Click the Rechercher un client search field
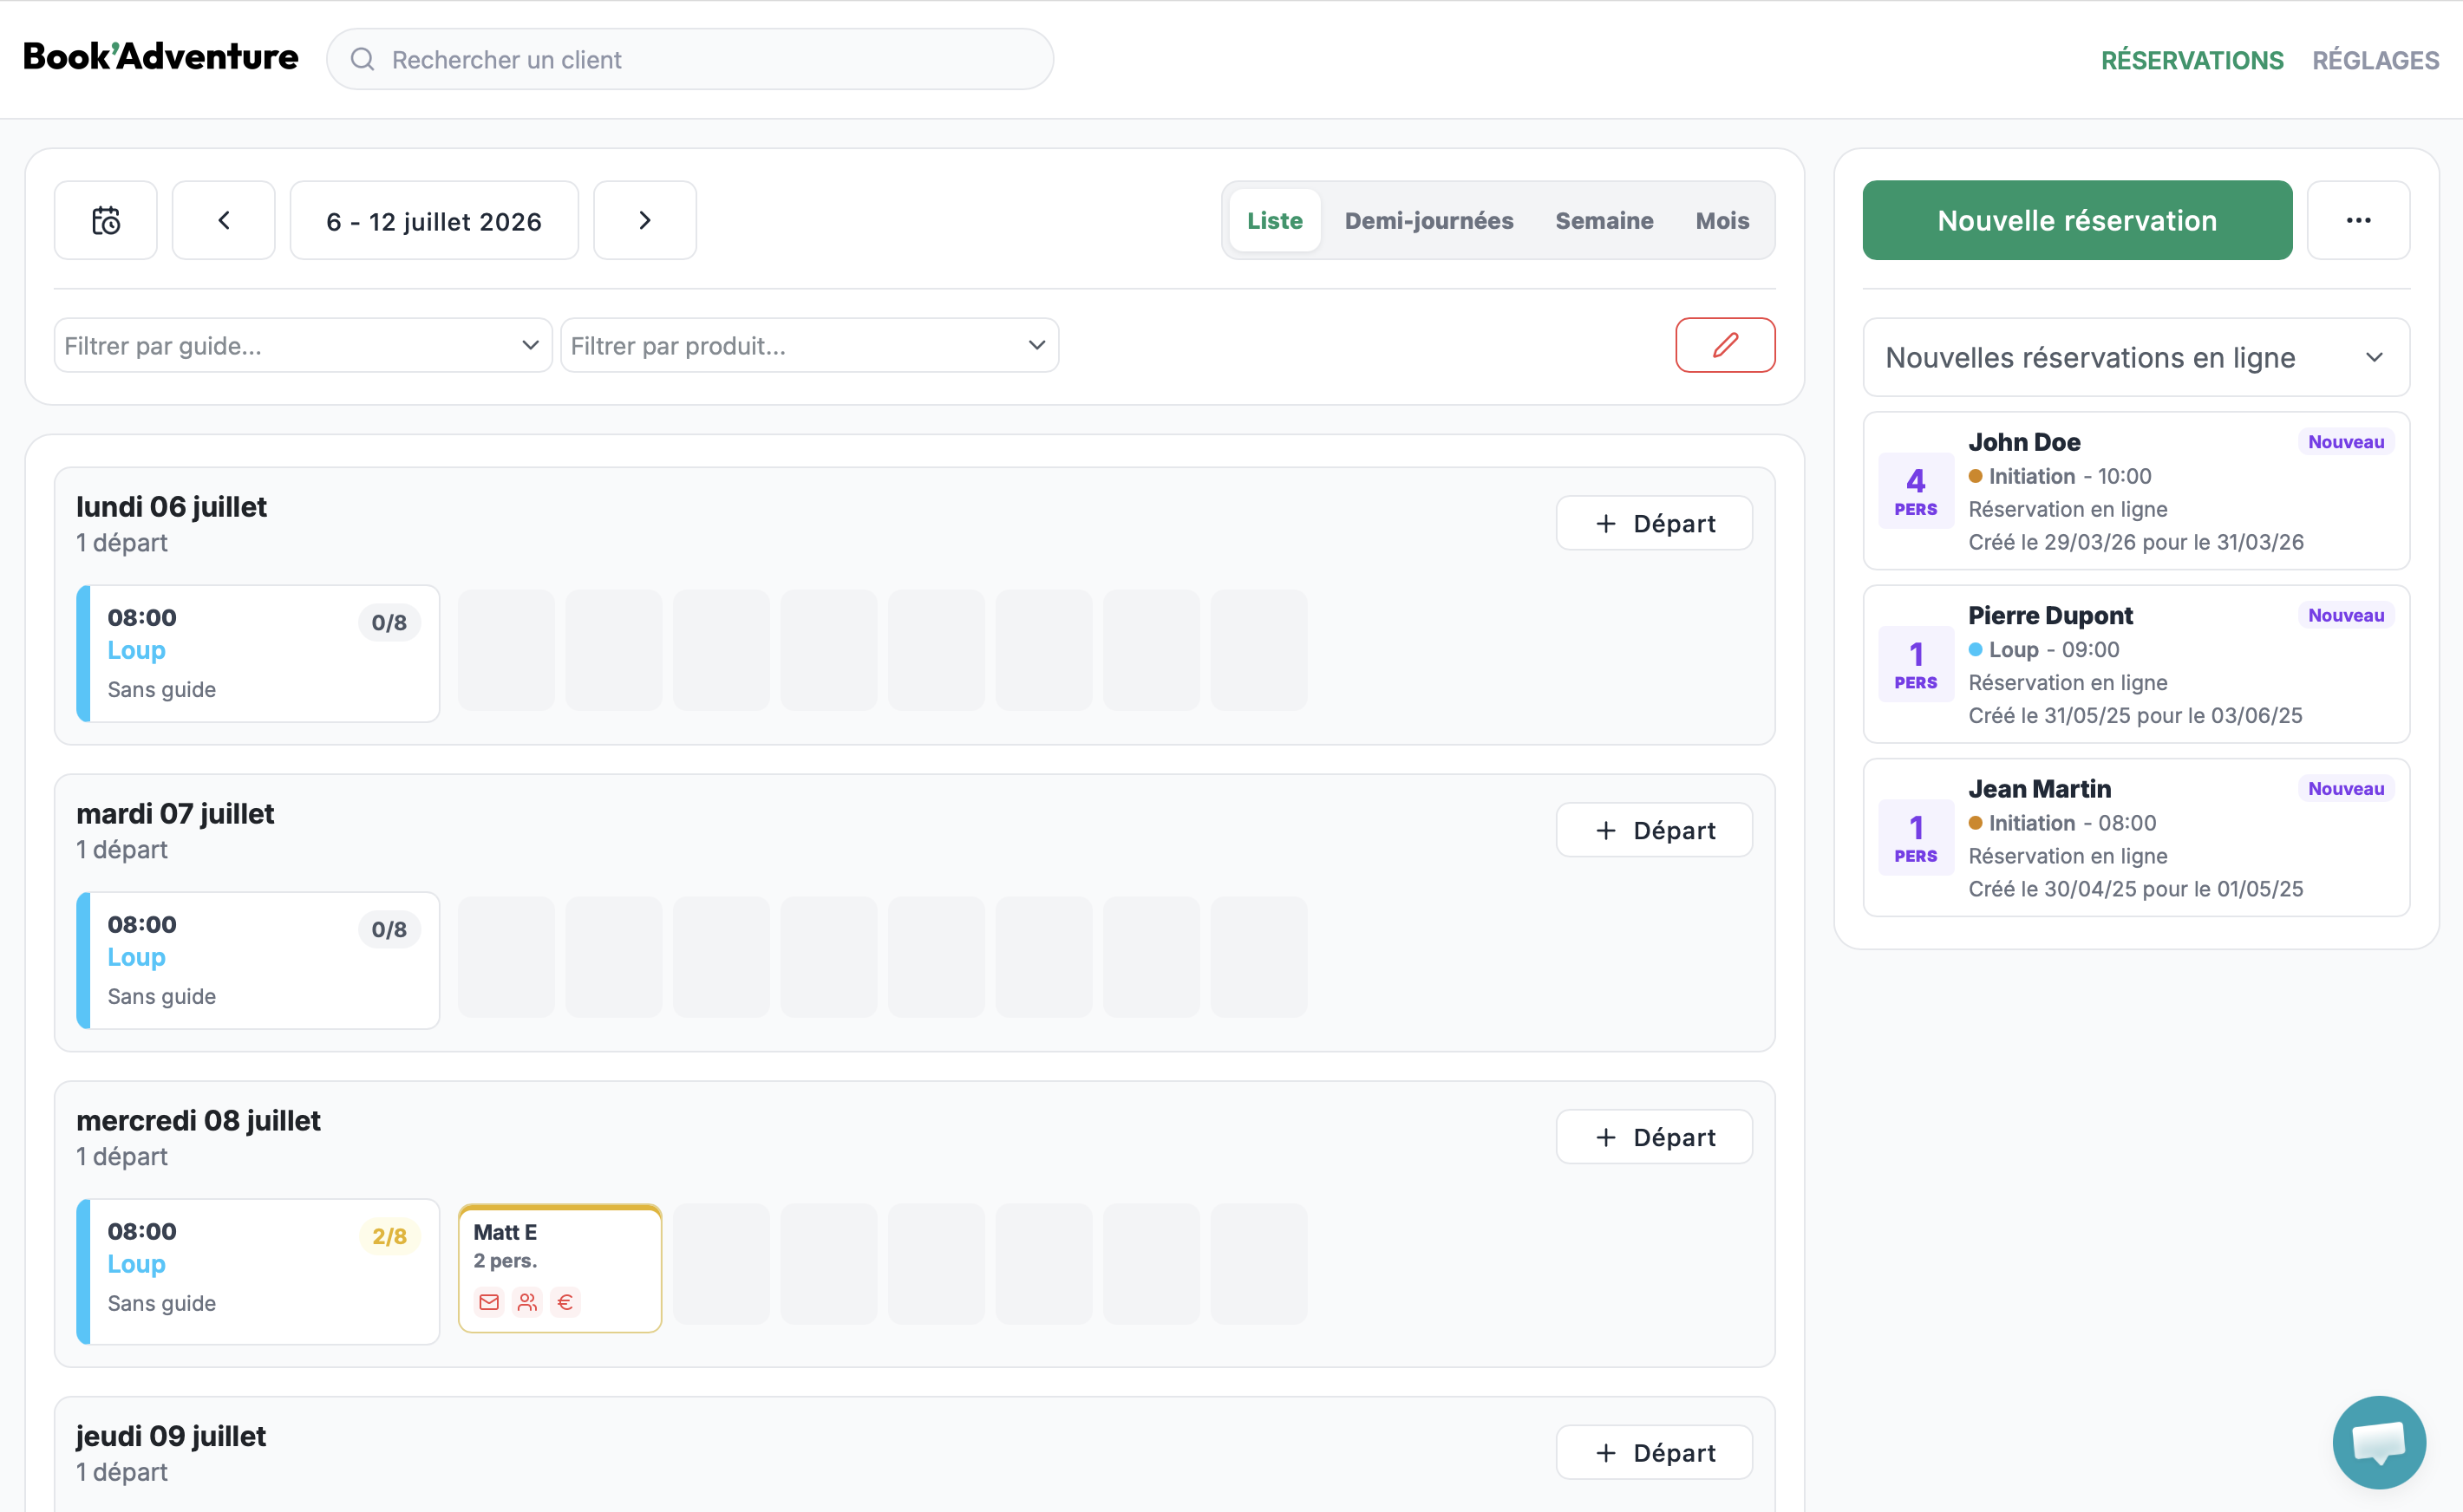Viewport: 2463px width, 1512px height. tap(690, 59)
